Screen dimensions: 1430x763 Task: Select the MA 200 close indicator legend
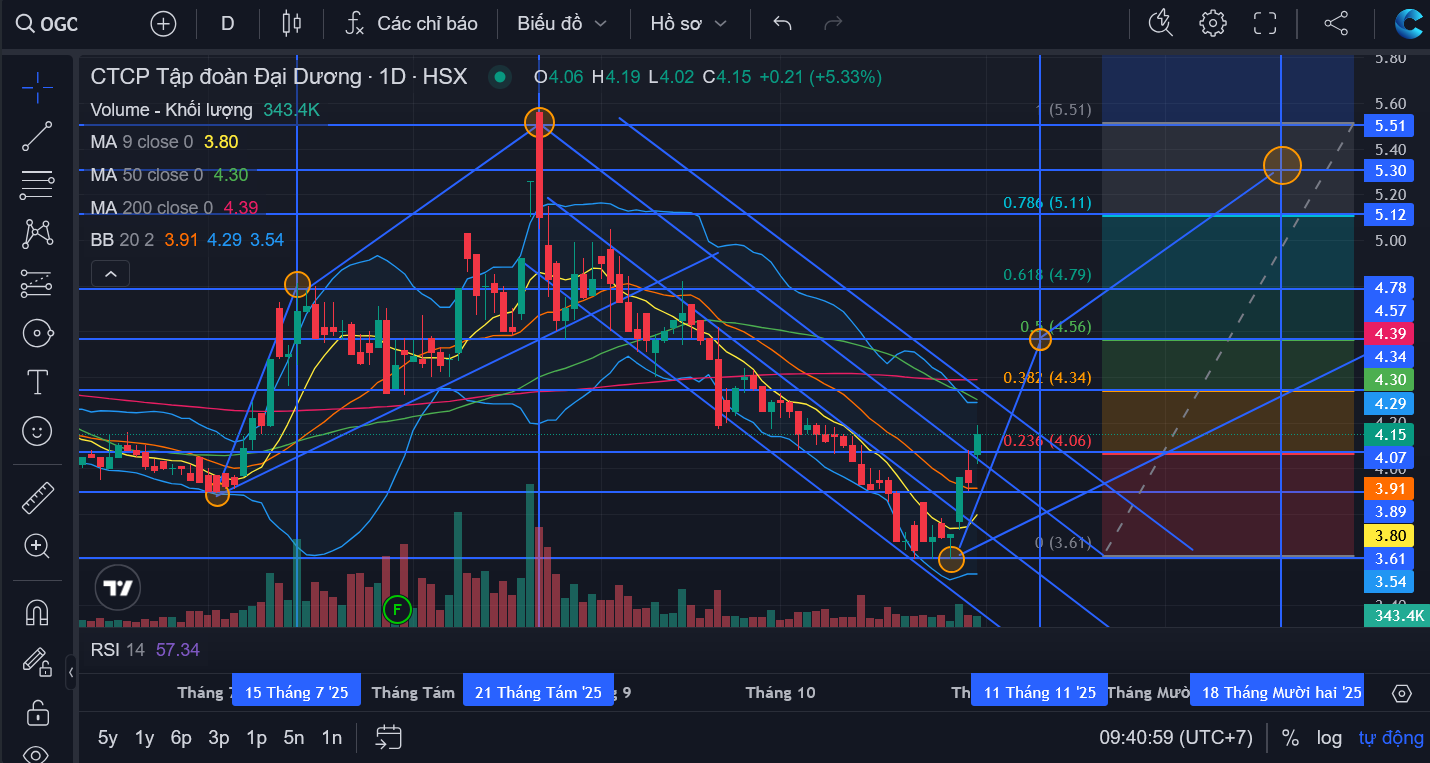coord(174,208)
